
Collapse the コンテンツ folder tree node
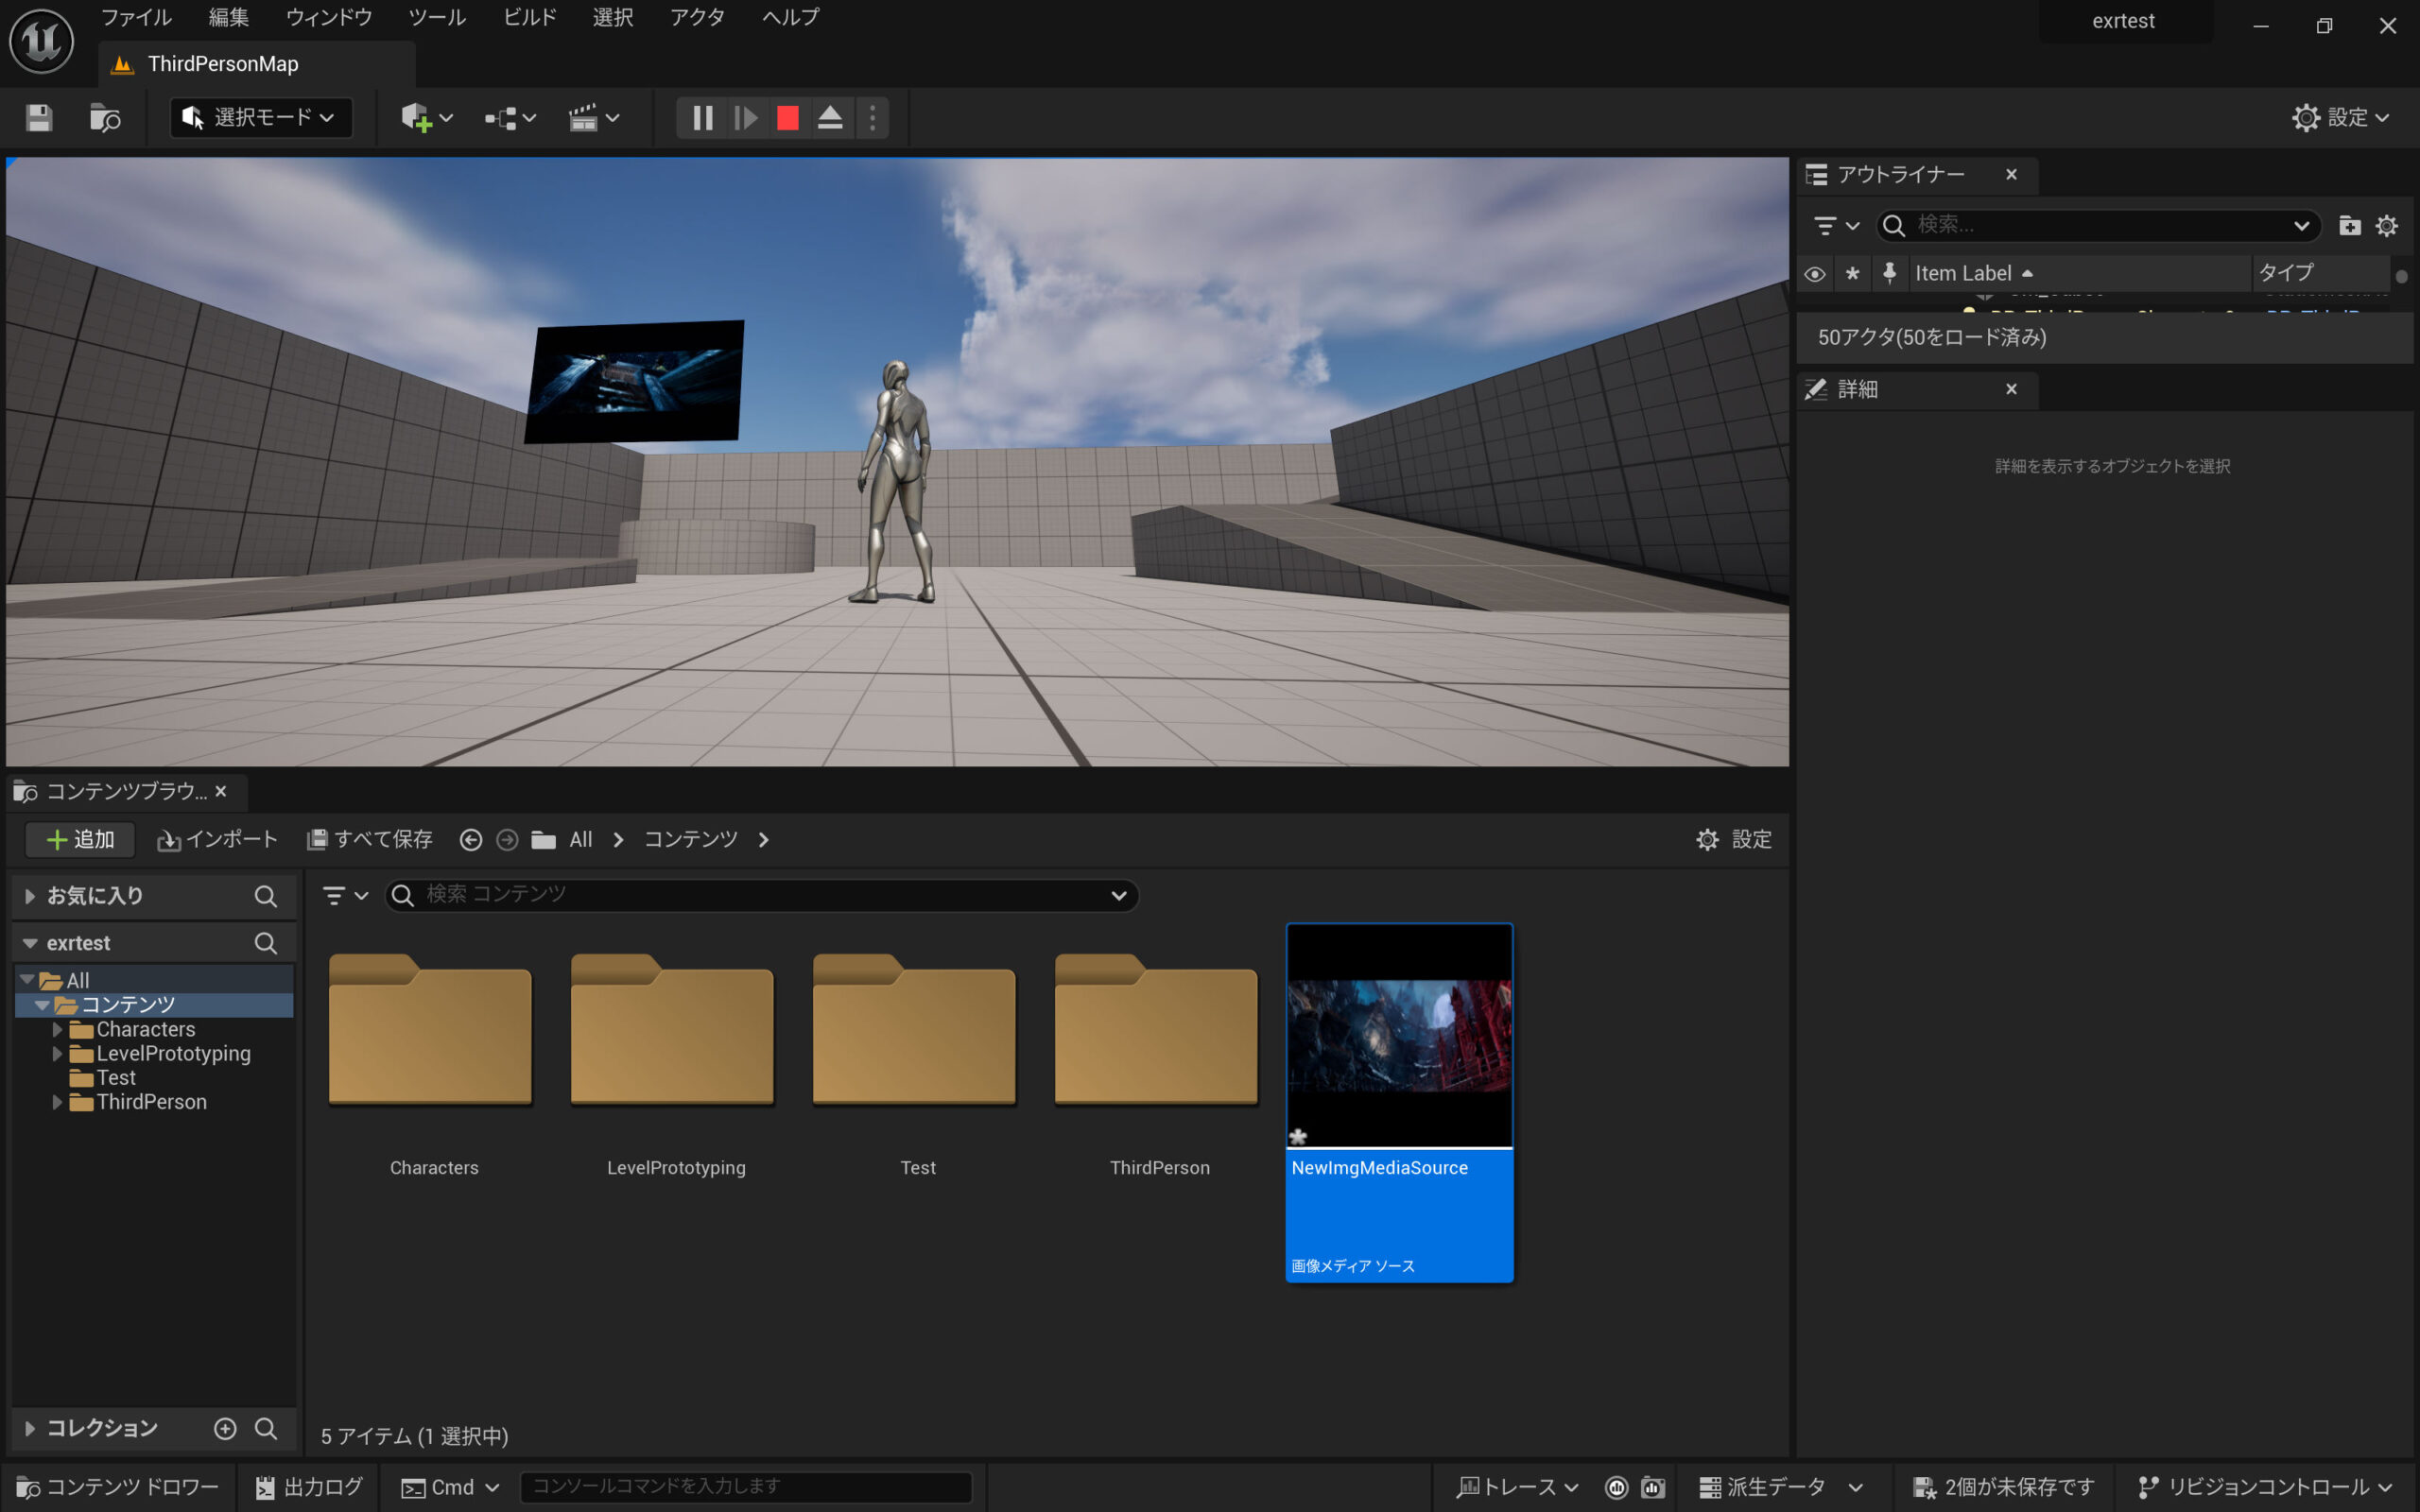click(42, 1005)
